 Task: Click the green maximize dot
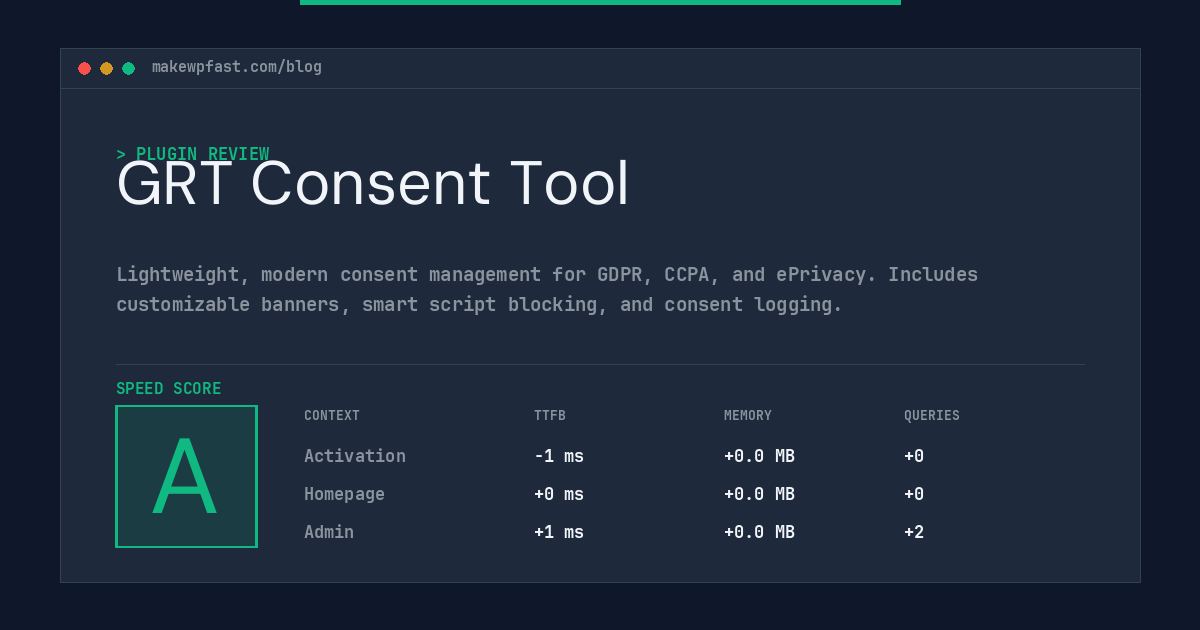click(x=128, y=68)
